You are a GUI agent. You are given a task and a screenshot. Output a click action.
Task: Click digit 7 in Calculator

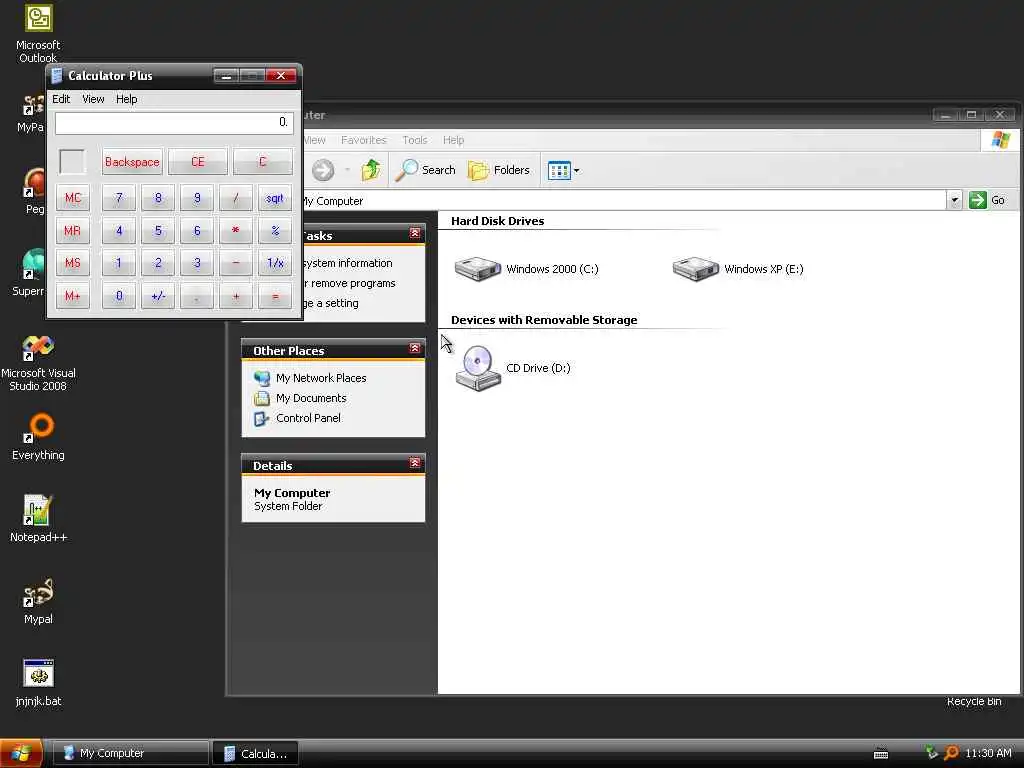coord(119,198)
